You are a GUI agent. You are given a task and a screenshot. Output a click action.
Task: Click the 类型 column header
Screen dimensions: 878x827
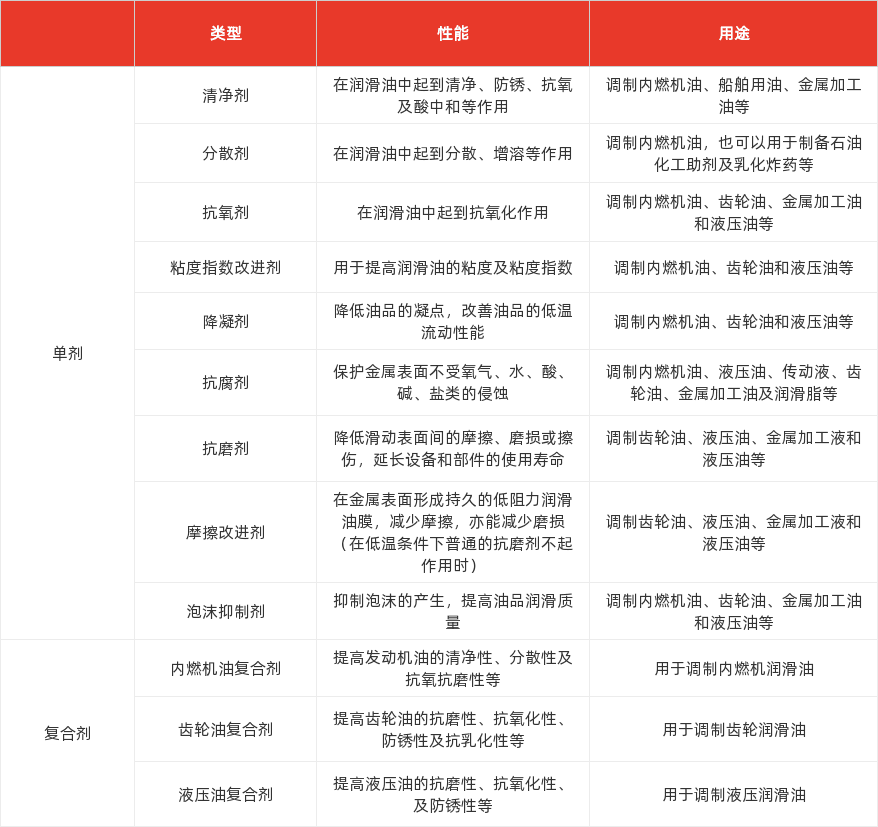pyautogui.click(x=226, y=34)
